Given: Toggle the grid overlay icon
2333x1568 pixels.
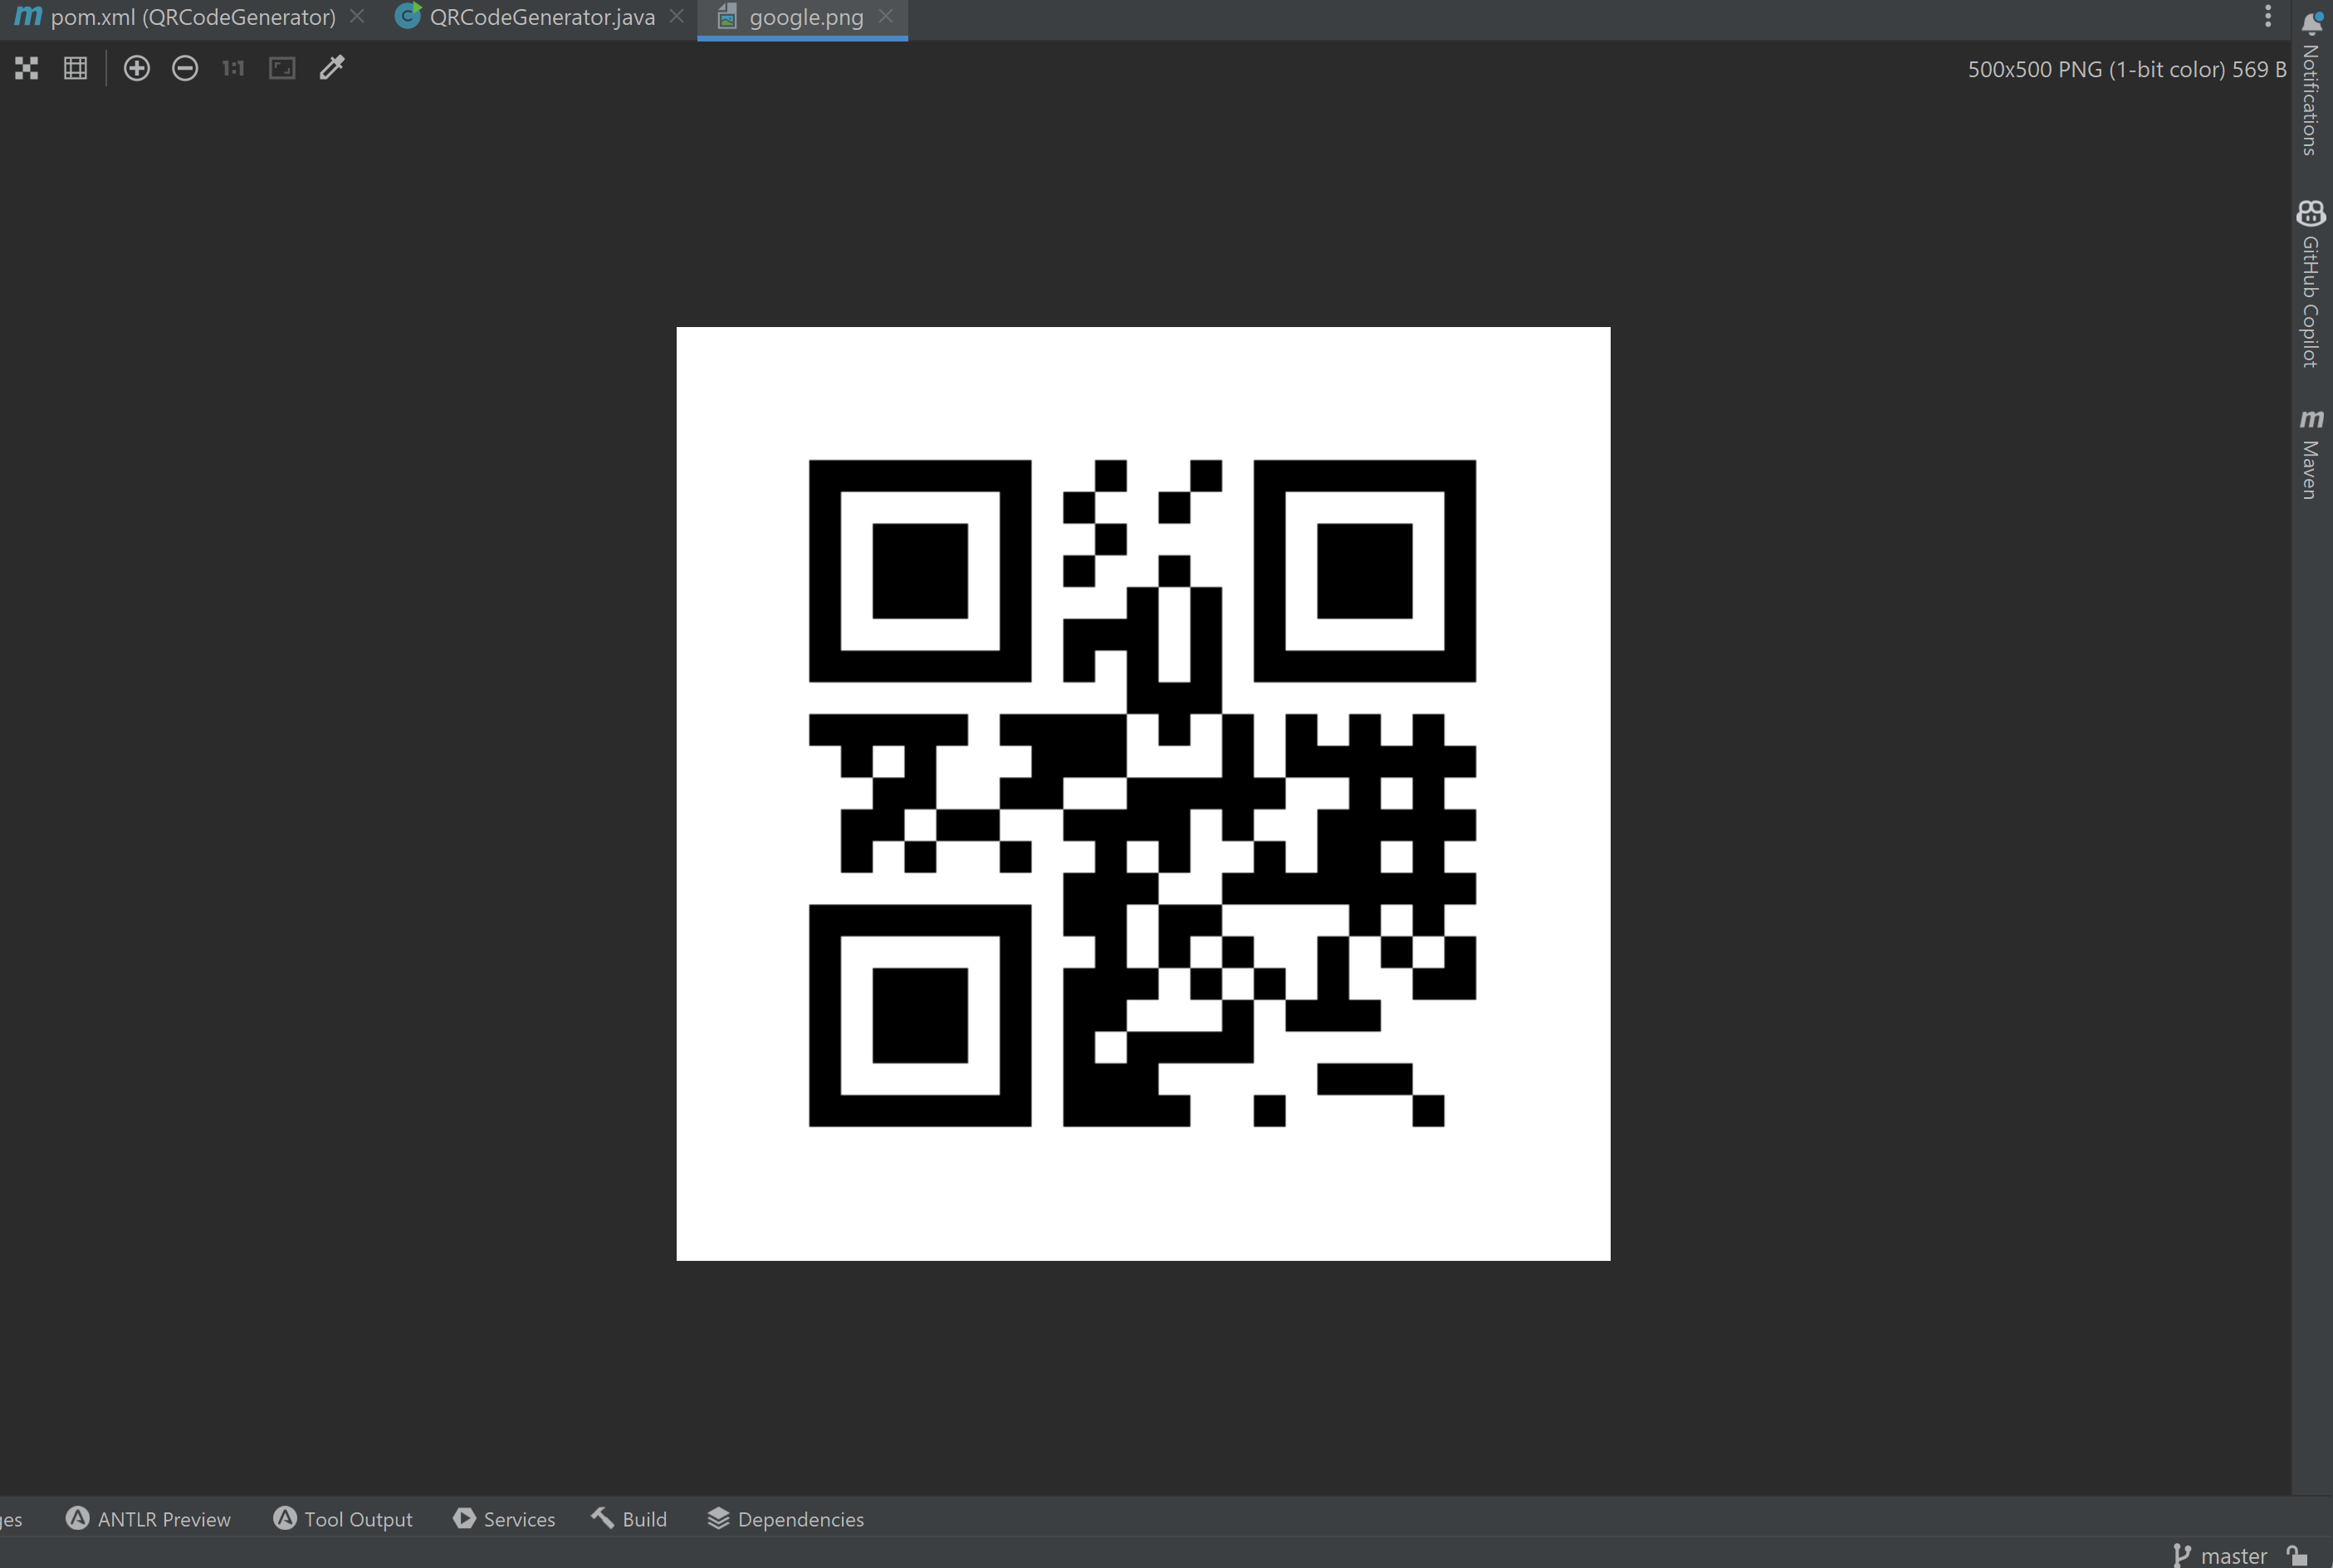Looking at the screenshot, I should [76, 68].
